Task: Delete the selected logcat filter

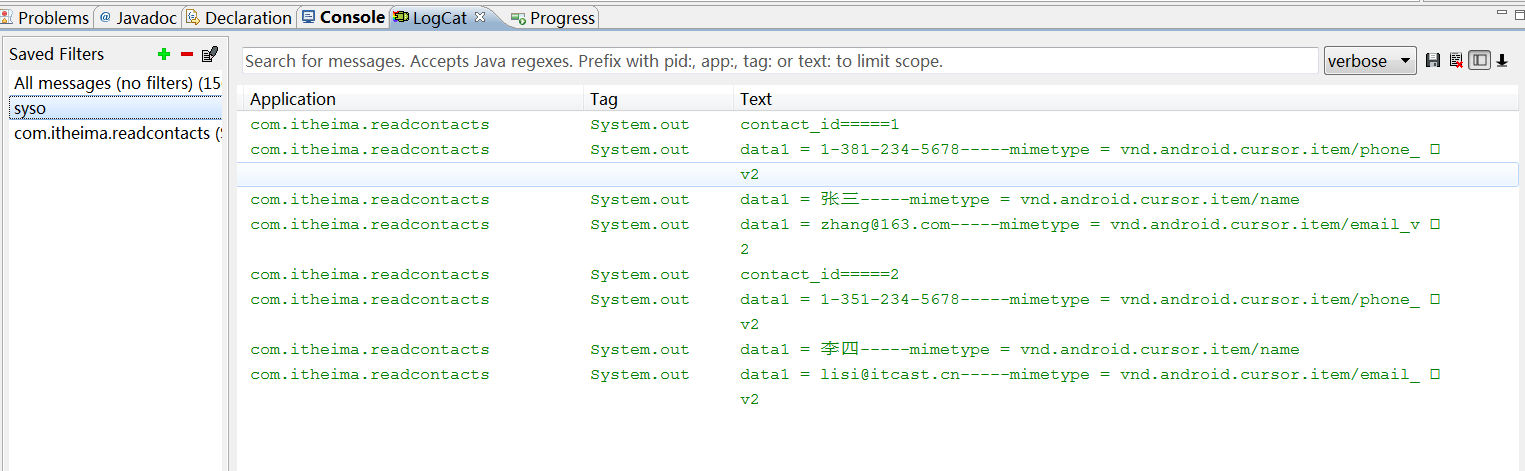Action: (x=186, y=54)
